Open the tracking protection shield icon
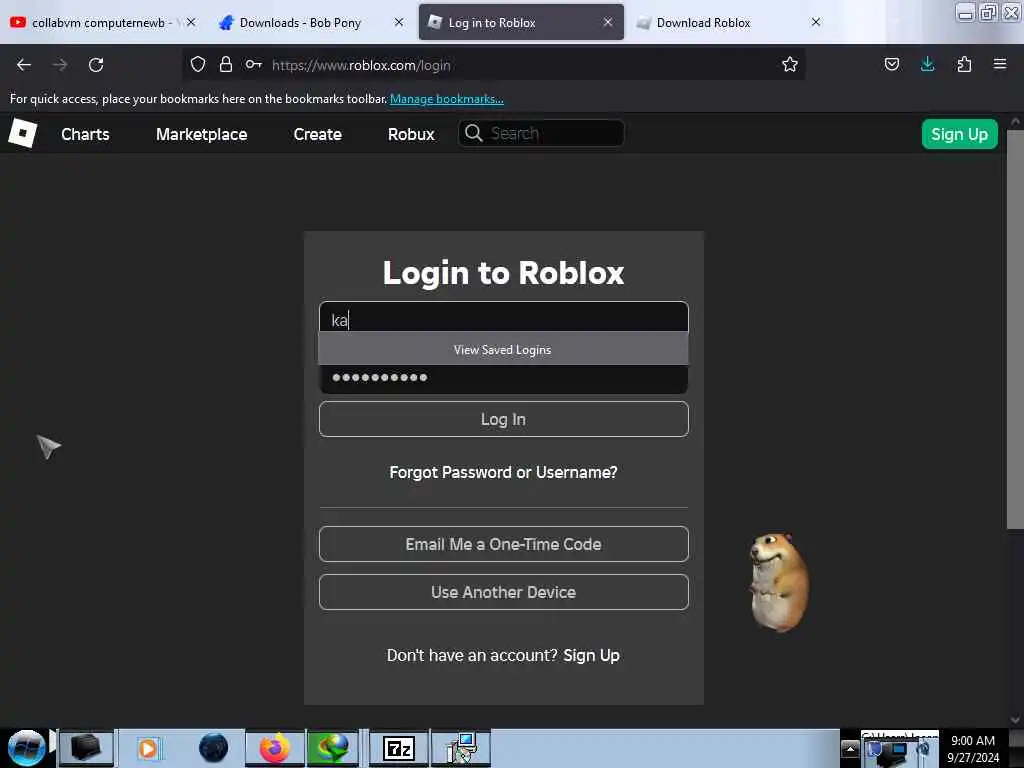Viewport: 1024px width, 768px height. pos(198,64)
